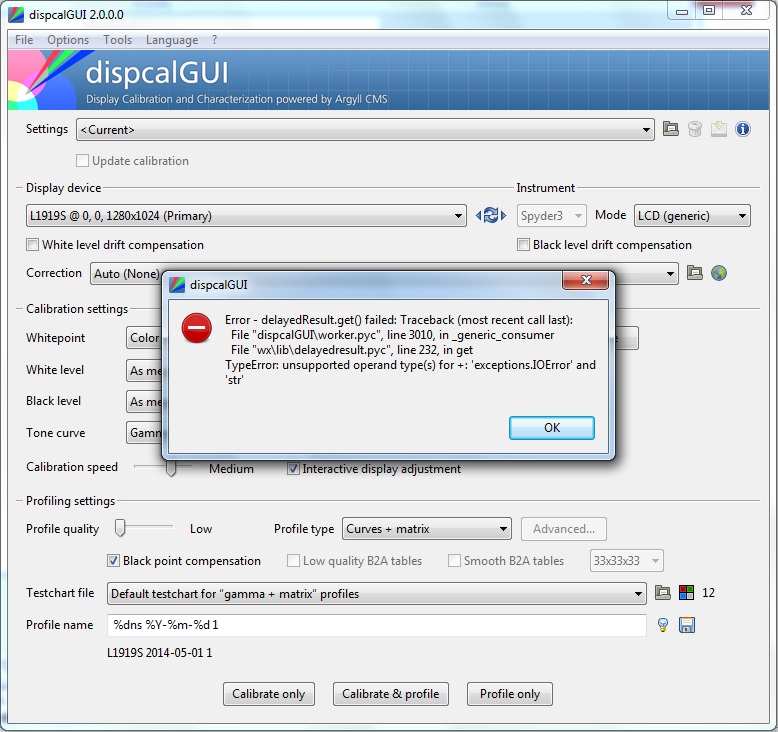Click the TypeError message text in dialog
Viewport: 778px width, 732px height.
tap(410, 372)
